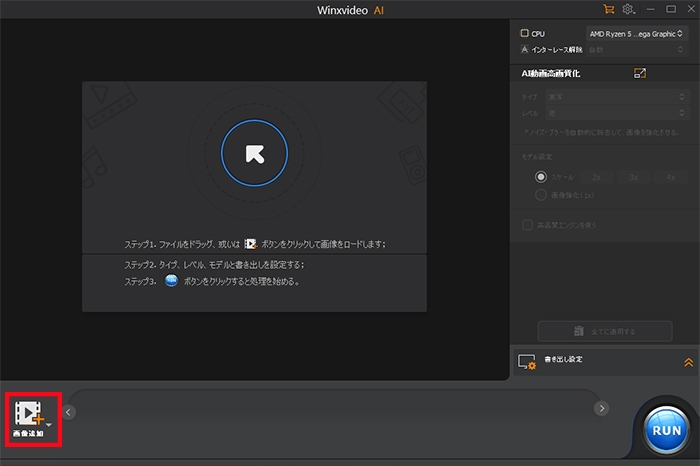Select the image enhance (1x) radio button
700x466 pixels.
tap(541, 195)
